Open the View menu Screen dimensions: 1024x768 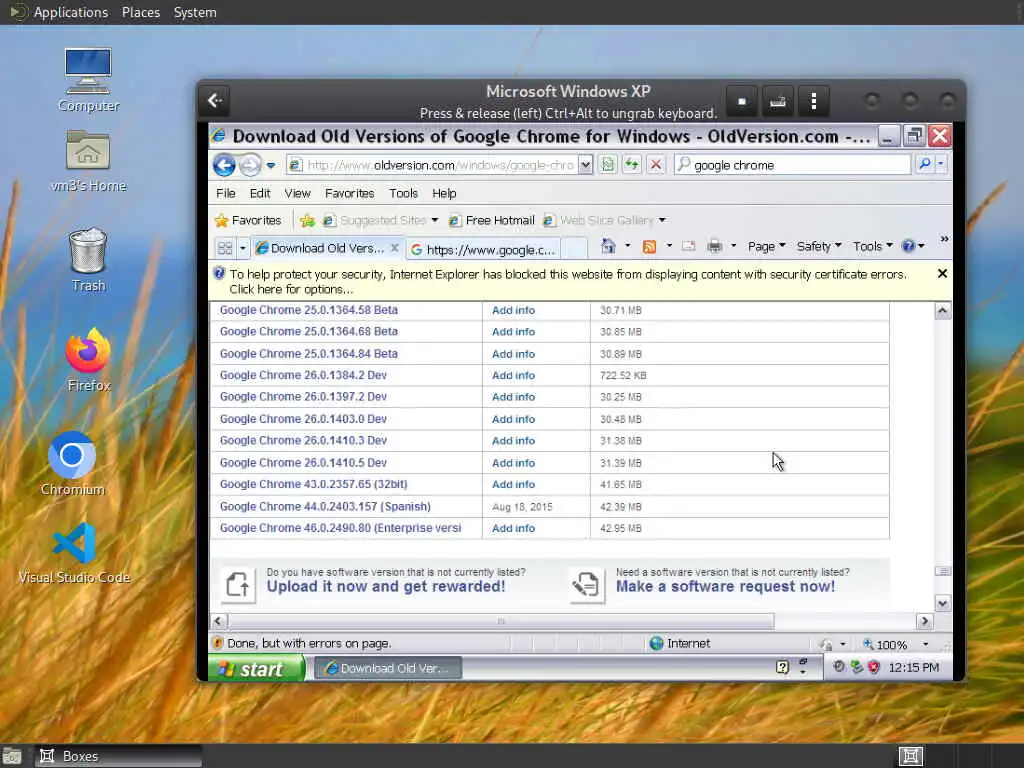297,193
